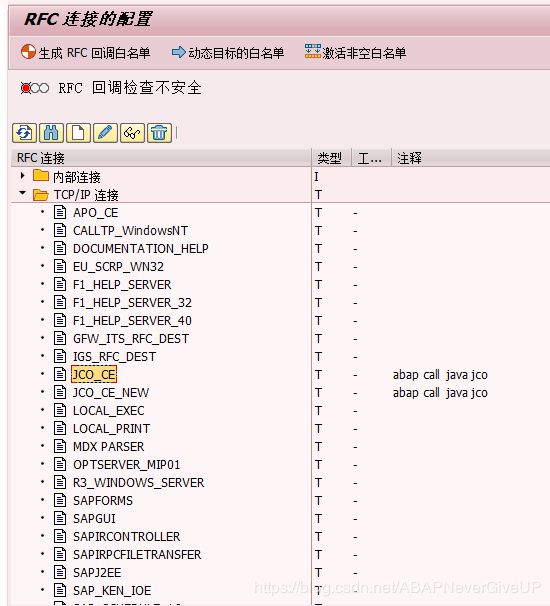Click the refresh toolbar icon
The width and height of the screenshot is (550, 606).
pos(24,133)
